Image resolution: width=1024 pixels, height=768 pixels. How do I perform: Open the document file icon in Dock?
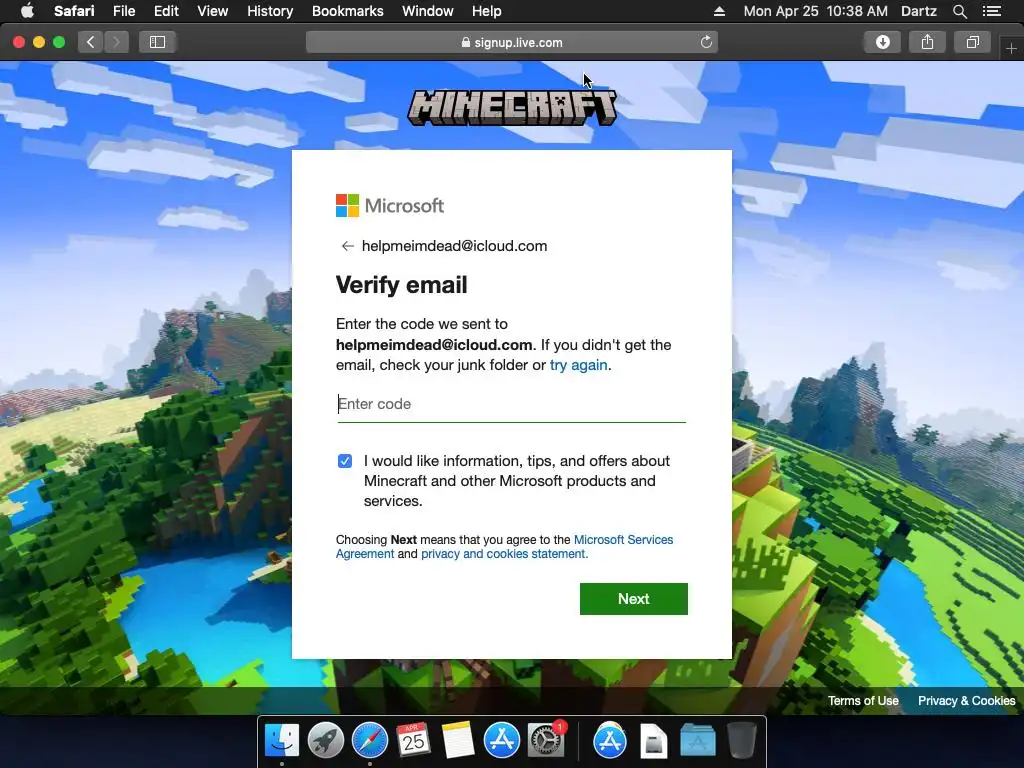[654, 742]
